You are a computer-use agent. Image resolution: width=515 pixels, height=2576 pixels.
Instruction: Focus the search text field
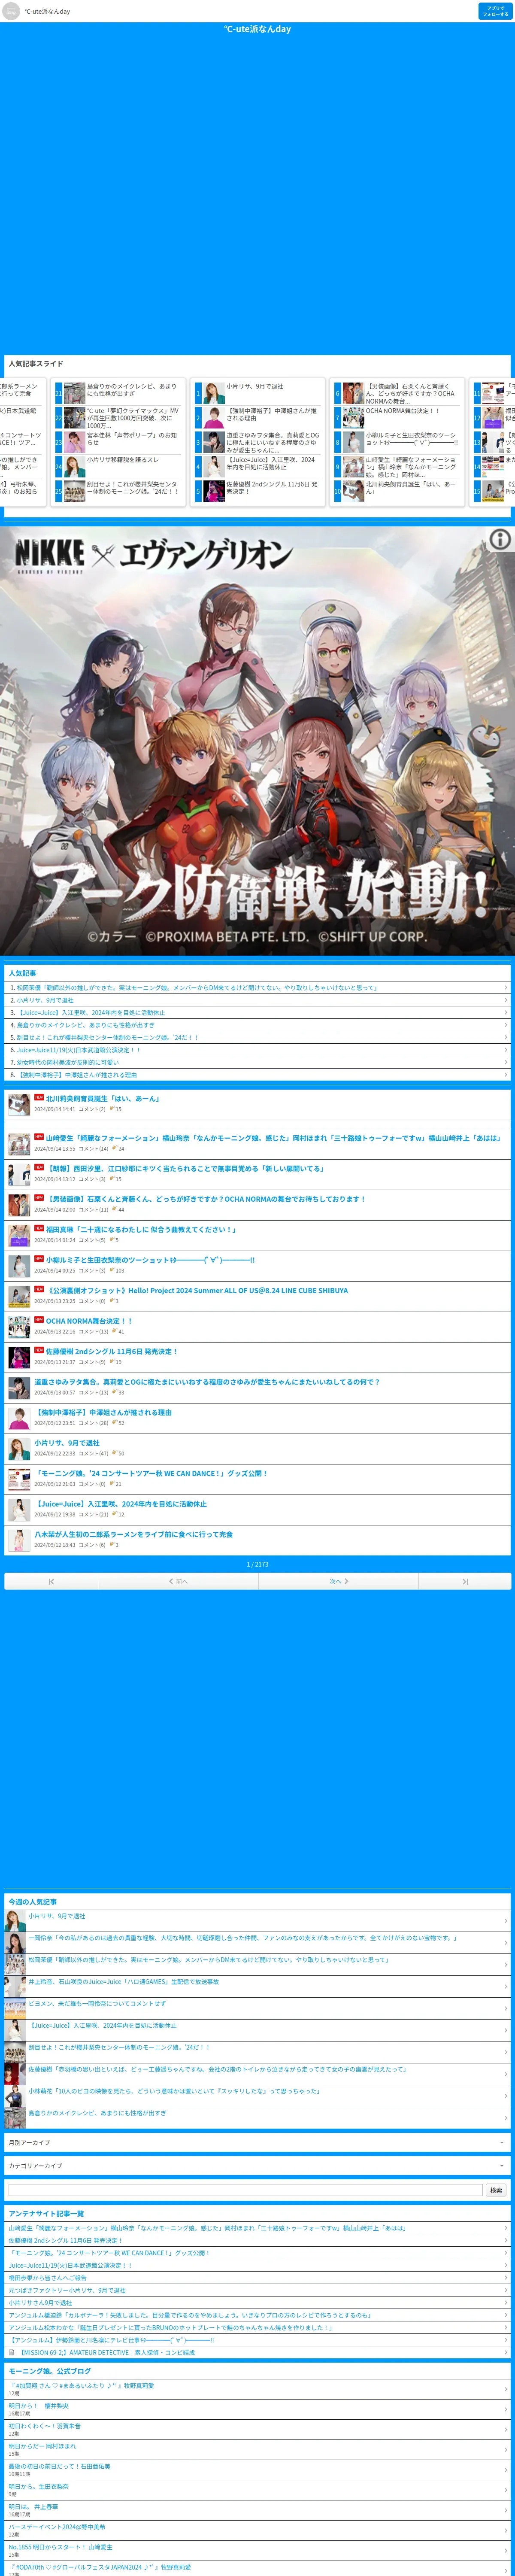tap(245, 2190)
